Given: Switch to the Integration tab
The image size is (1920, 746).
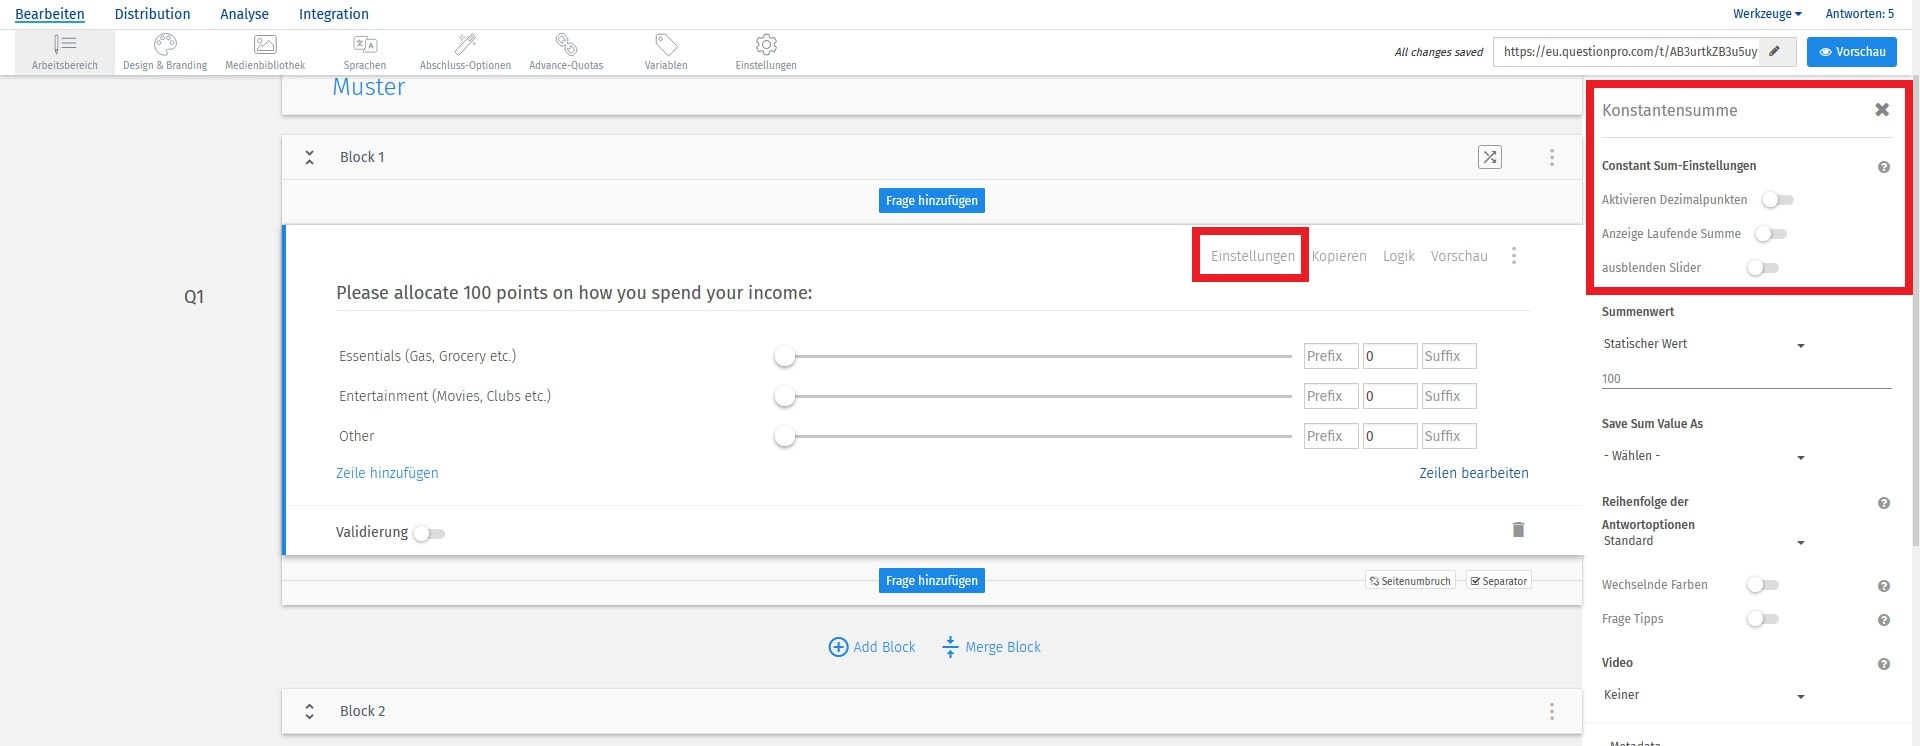Looking at the screenshot, I should point(334,14).
